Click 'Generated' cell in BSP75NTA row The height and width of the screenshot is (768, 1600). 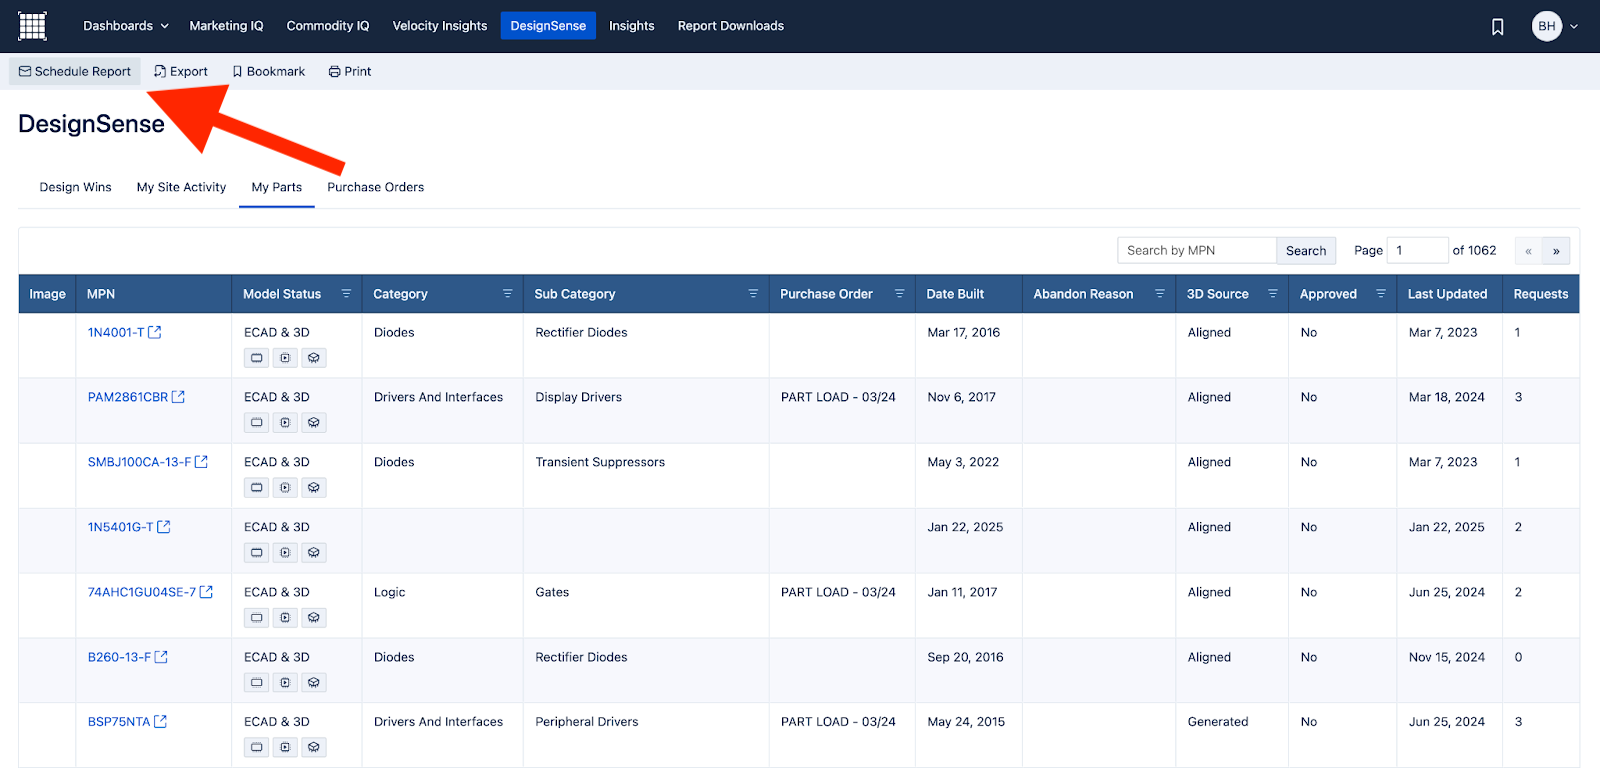pyautogui.click(x=1218, y=721)
